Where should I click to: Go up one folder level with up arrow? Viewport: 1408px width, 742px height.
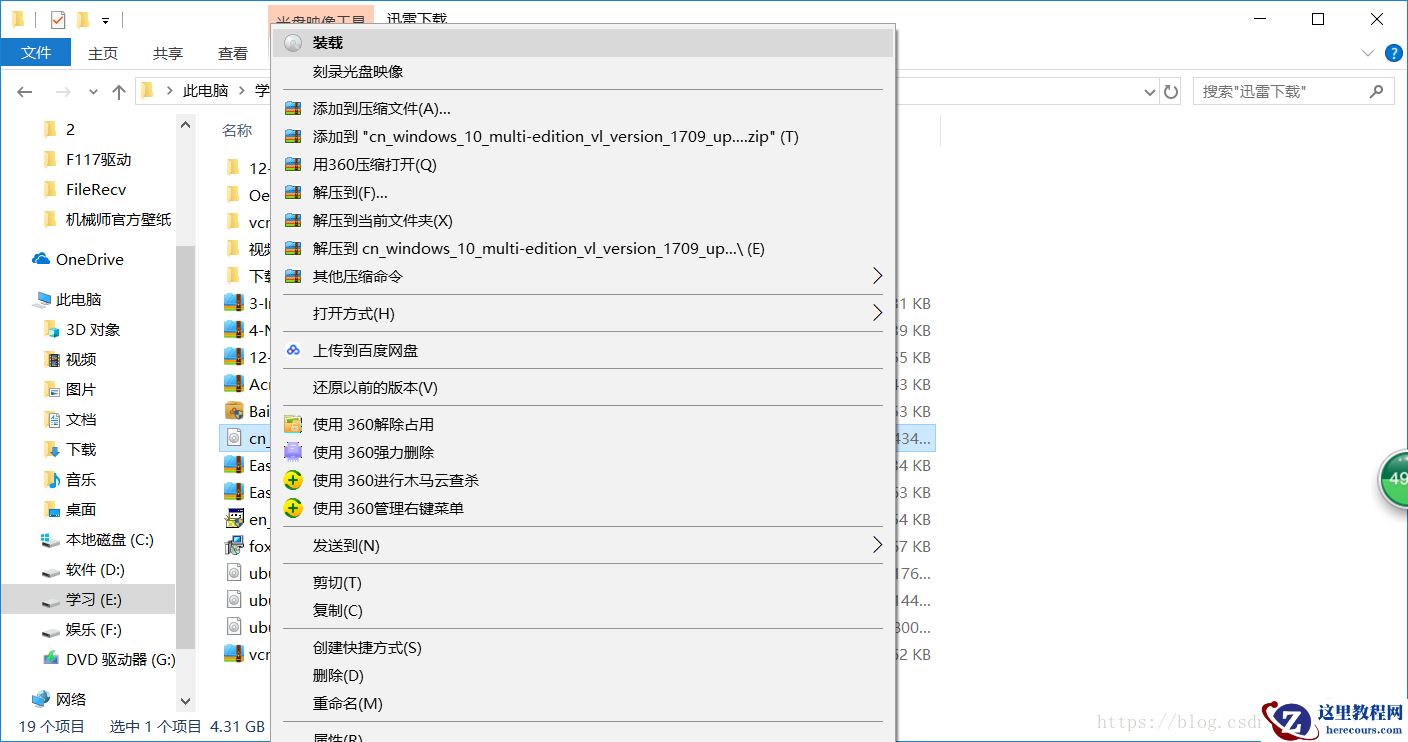(x=119, y=92)
